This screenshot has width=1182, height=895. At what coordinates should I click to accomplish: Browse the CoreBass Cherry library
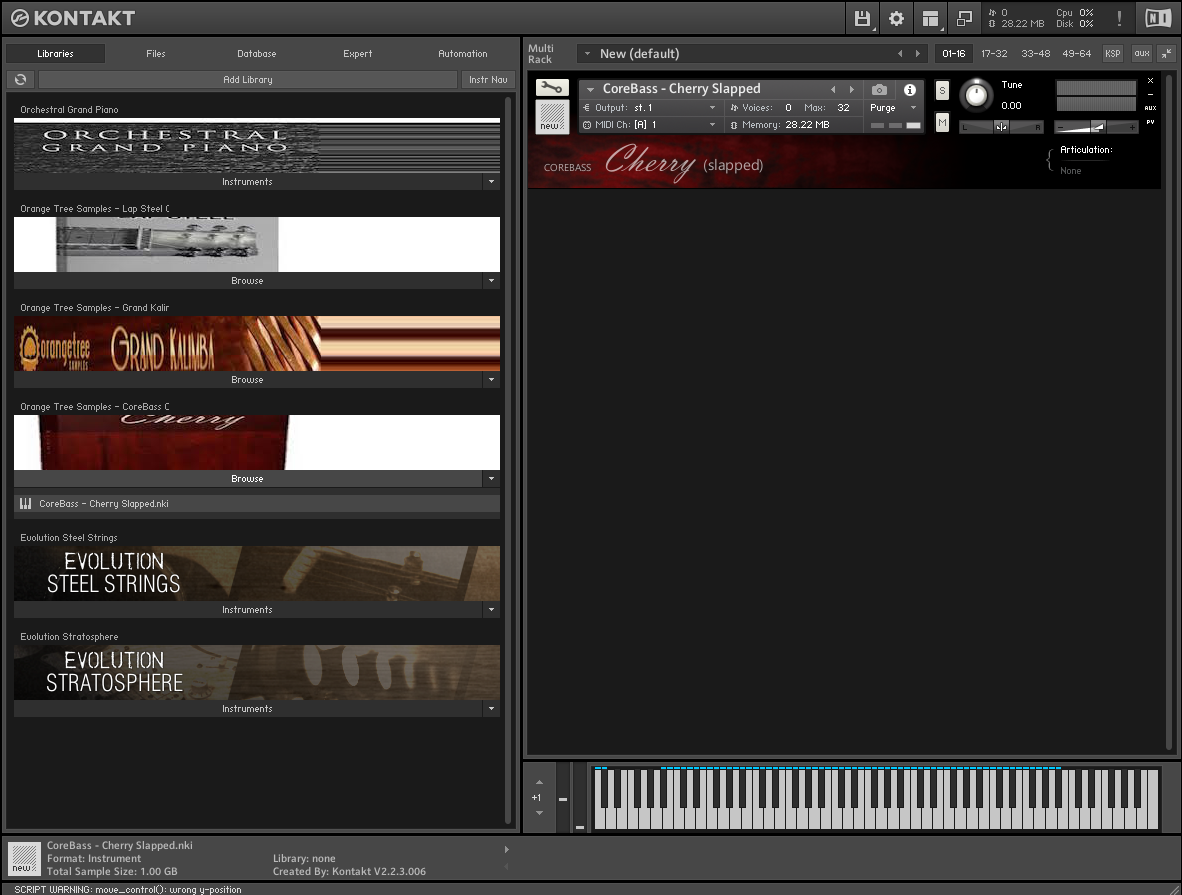[x=247, y=478]
